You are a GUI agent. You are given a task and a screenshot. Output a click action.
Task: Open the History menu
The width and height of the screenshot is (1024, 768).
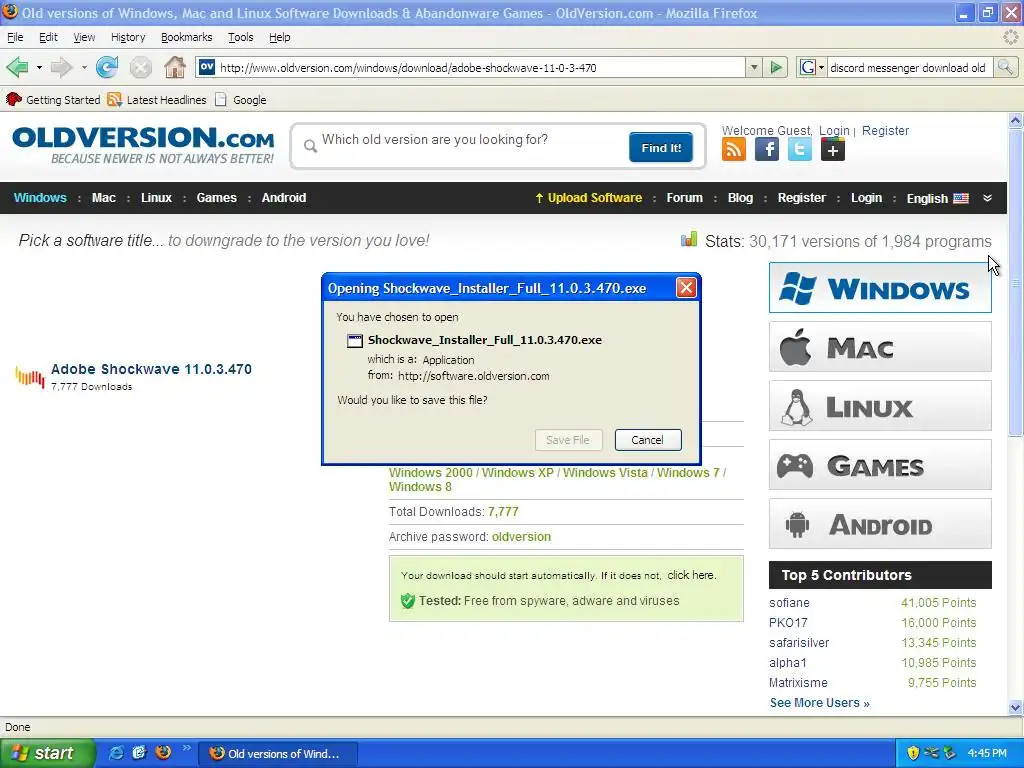pyautogui.click(x=128, y=37)
